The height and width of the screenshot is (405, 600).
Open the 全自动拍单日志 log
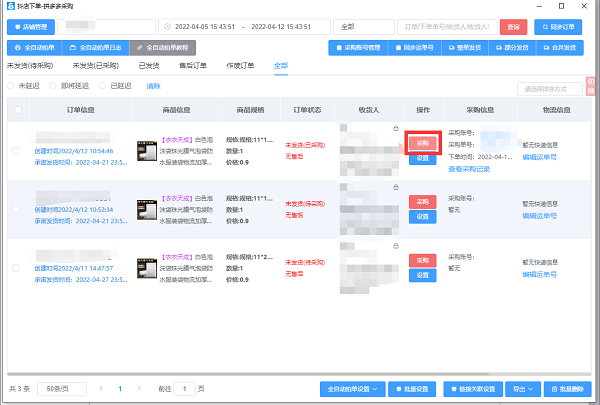click(96, 48)
